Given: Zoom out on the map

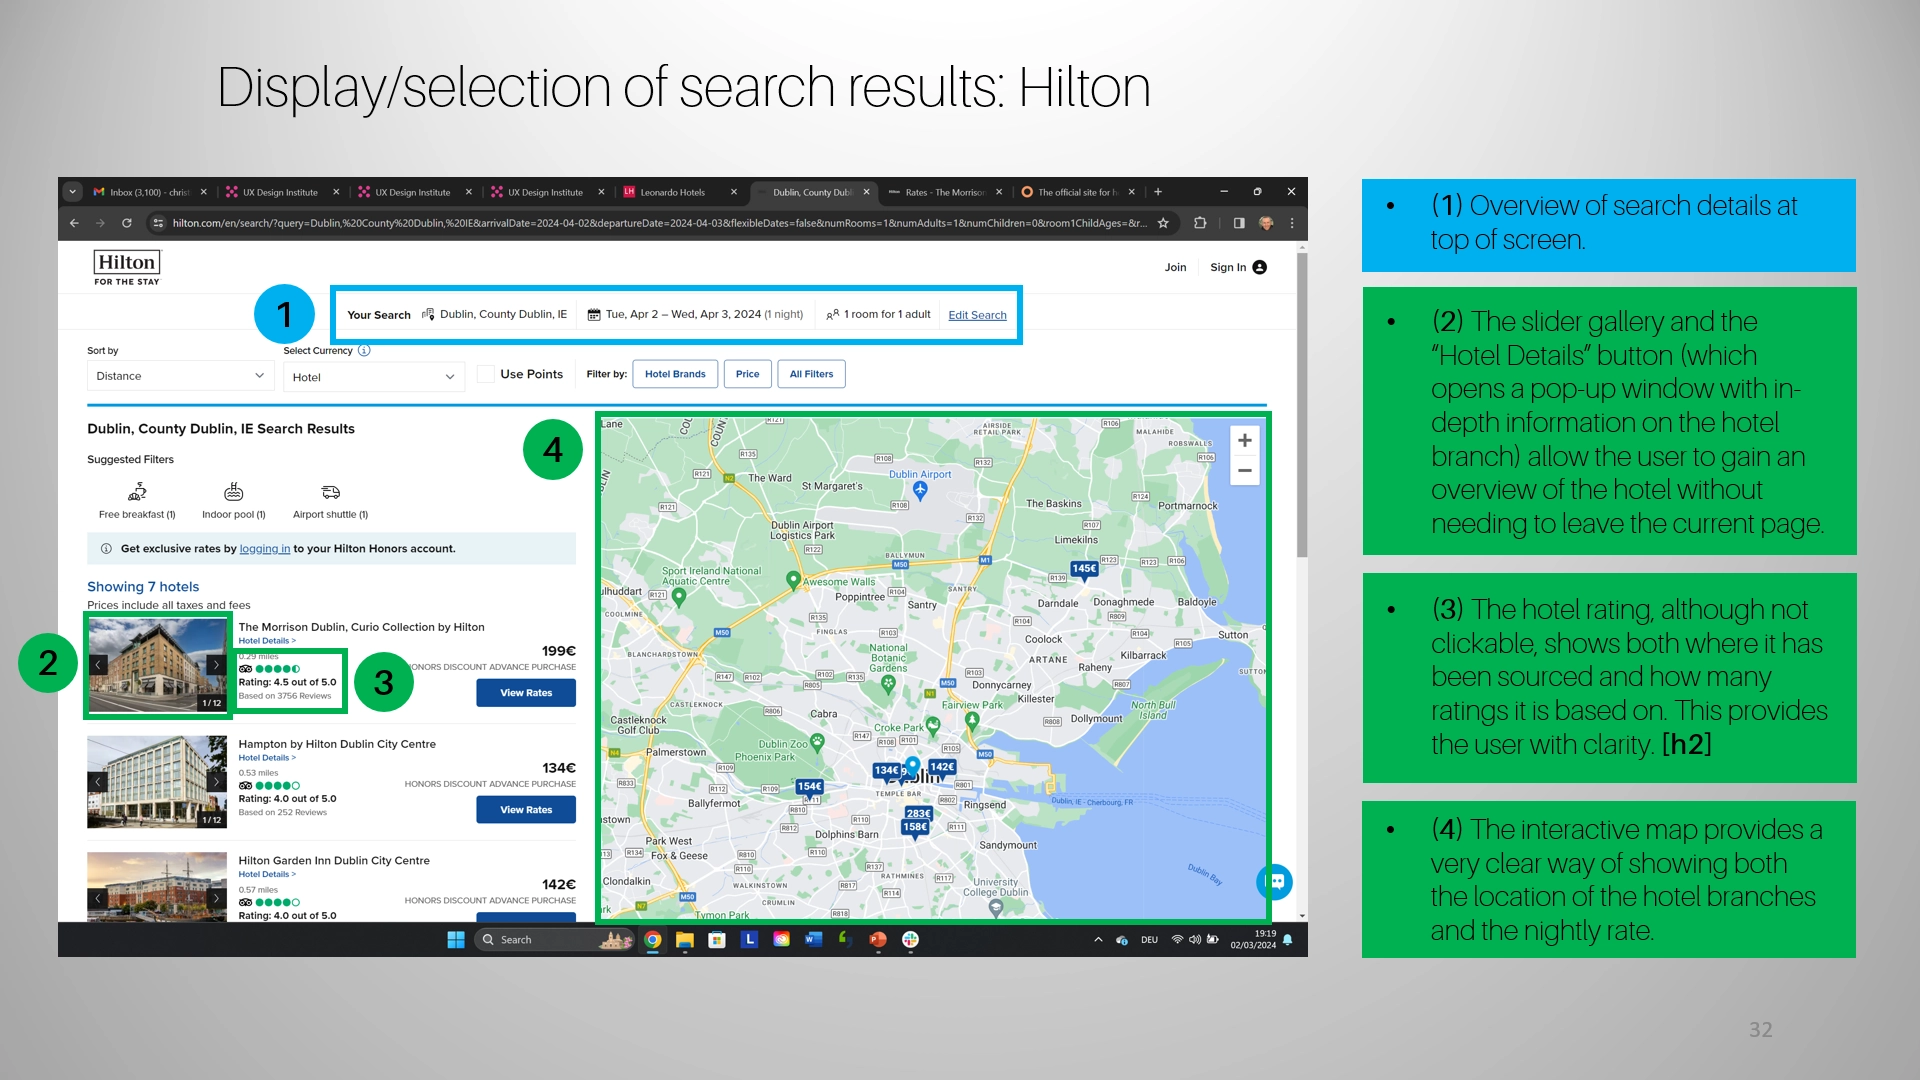Looking at the screenshot, I should pos(1244,471).
